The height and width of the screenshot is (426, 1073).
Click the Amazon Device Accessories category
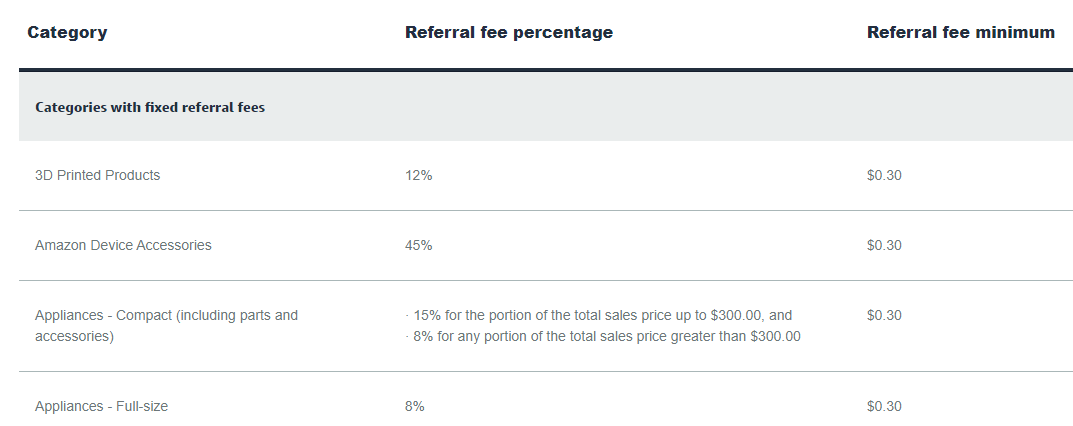tap(123, 245)
